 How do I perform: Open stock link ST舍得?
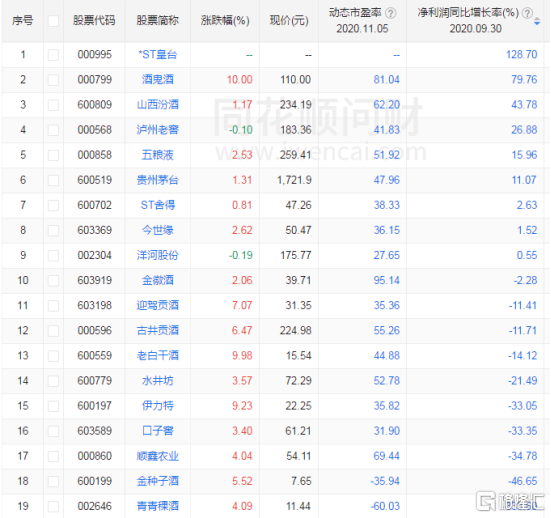157,205
